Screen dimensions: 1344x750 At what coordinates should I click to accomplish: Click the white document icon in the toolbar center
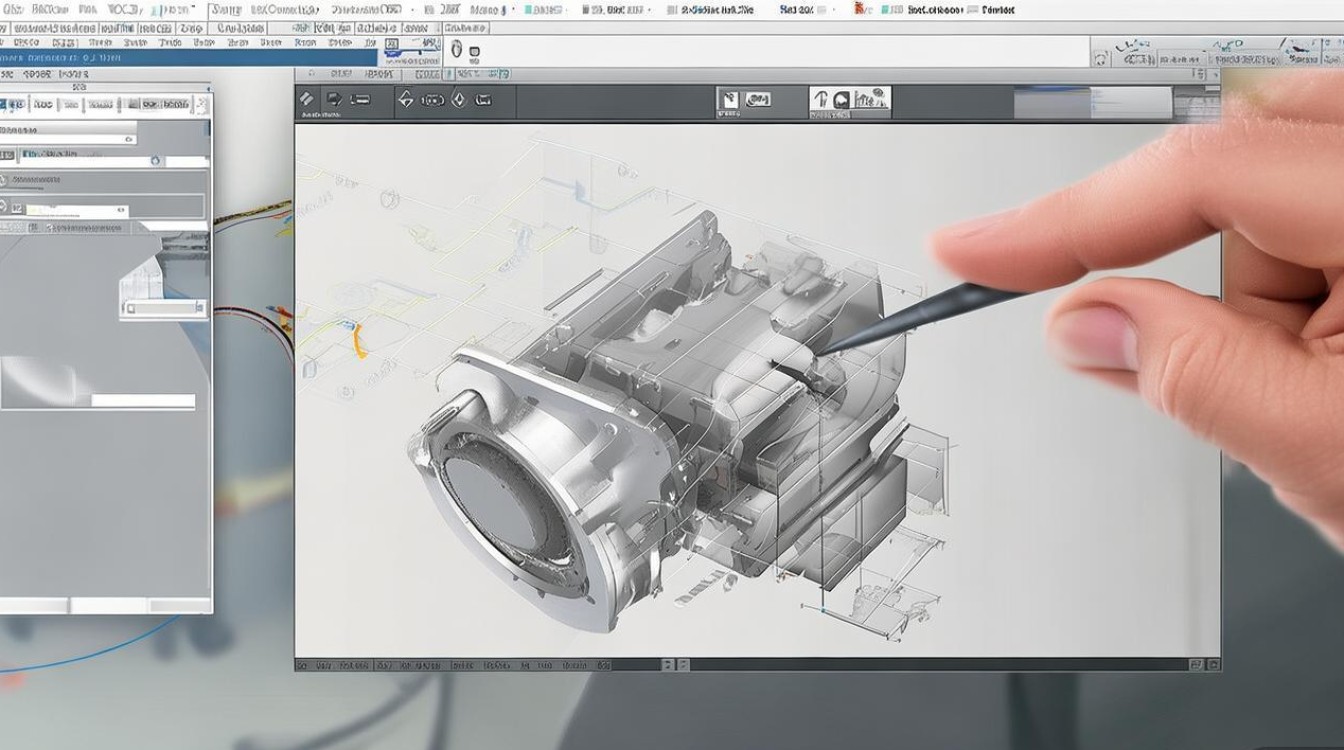pyautogui.click(x=729, y=99)
